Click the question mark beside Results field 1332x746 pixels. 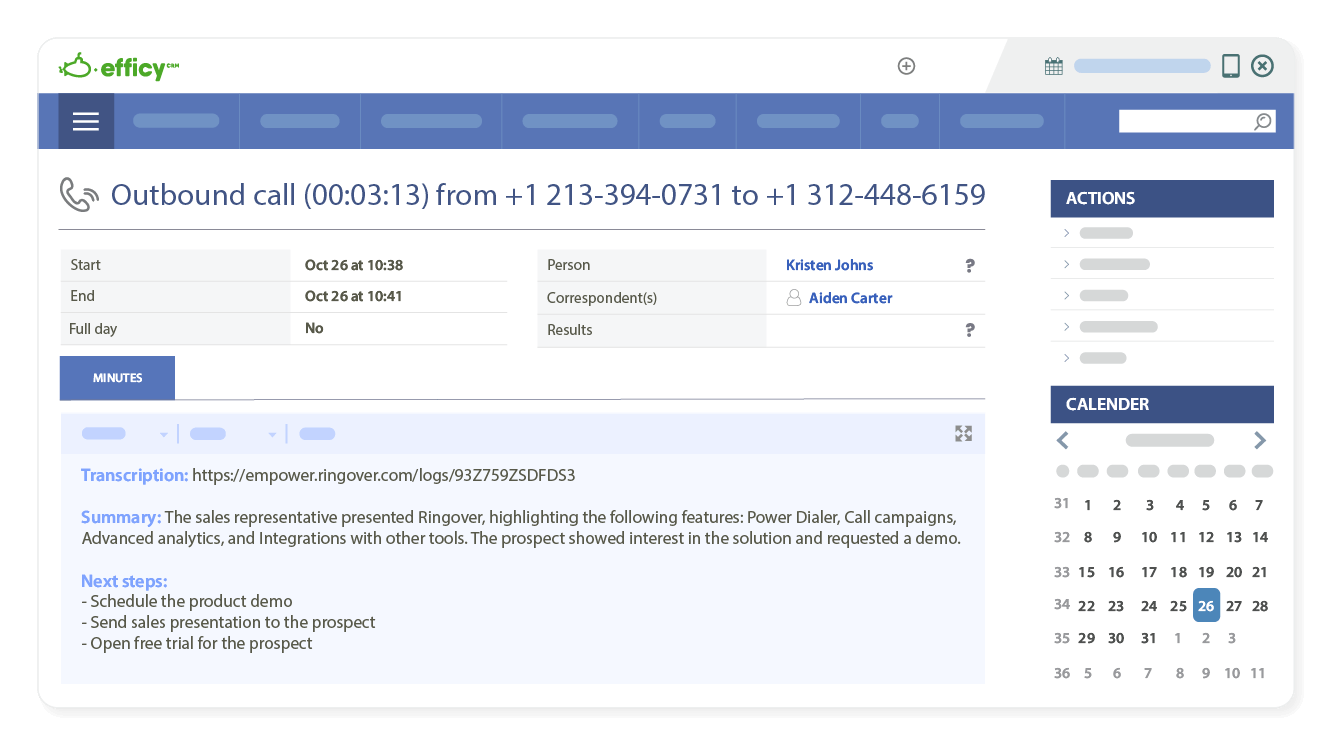[969, 329]
